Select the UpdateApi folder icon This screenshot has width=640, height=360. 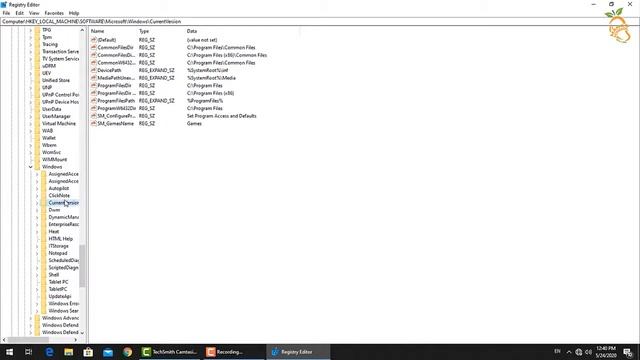point(44,296)
